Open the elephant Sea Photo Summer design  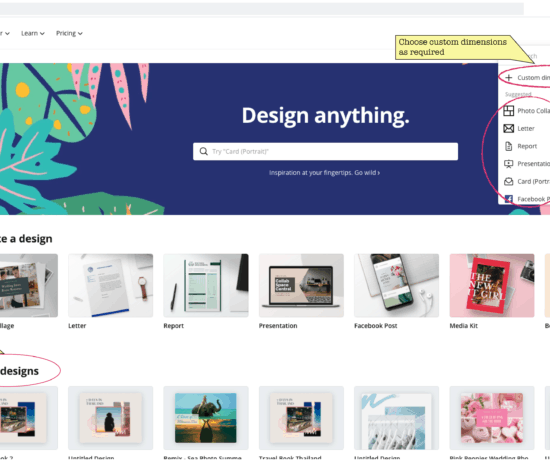[206, 418]
